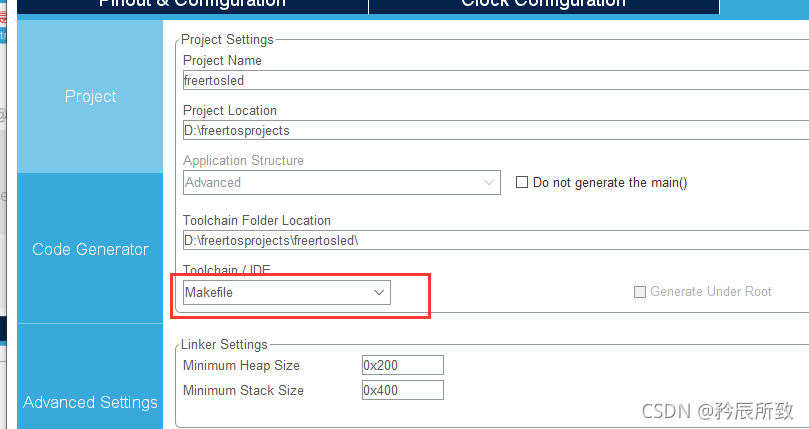Click the Project Name input field
809x429 pixels.
pyautogui.click(x=495, y=81)
